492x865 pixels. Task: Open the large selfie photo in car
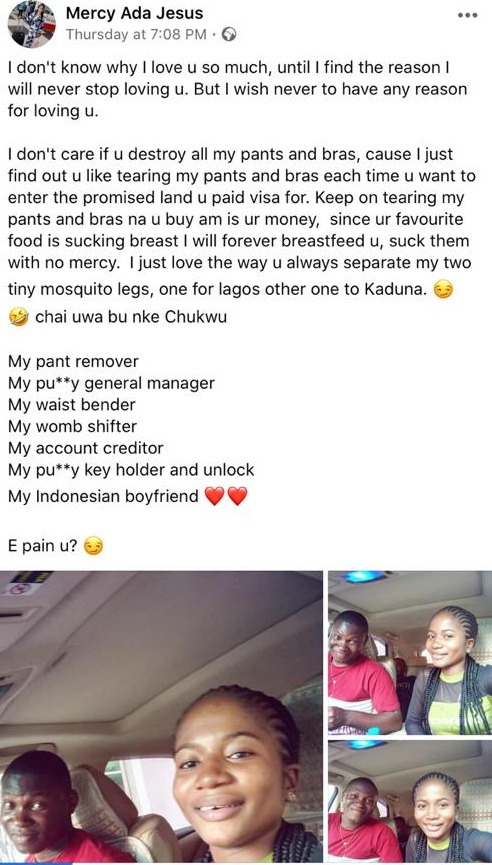pyautogui.click(x=161, y=717)
